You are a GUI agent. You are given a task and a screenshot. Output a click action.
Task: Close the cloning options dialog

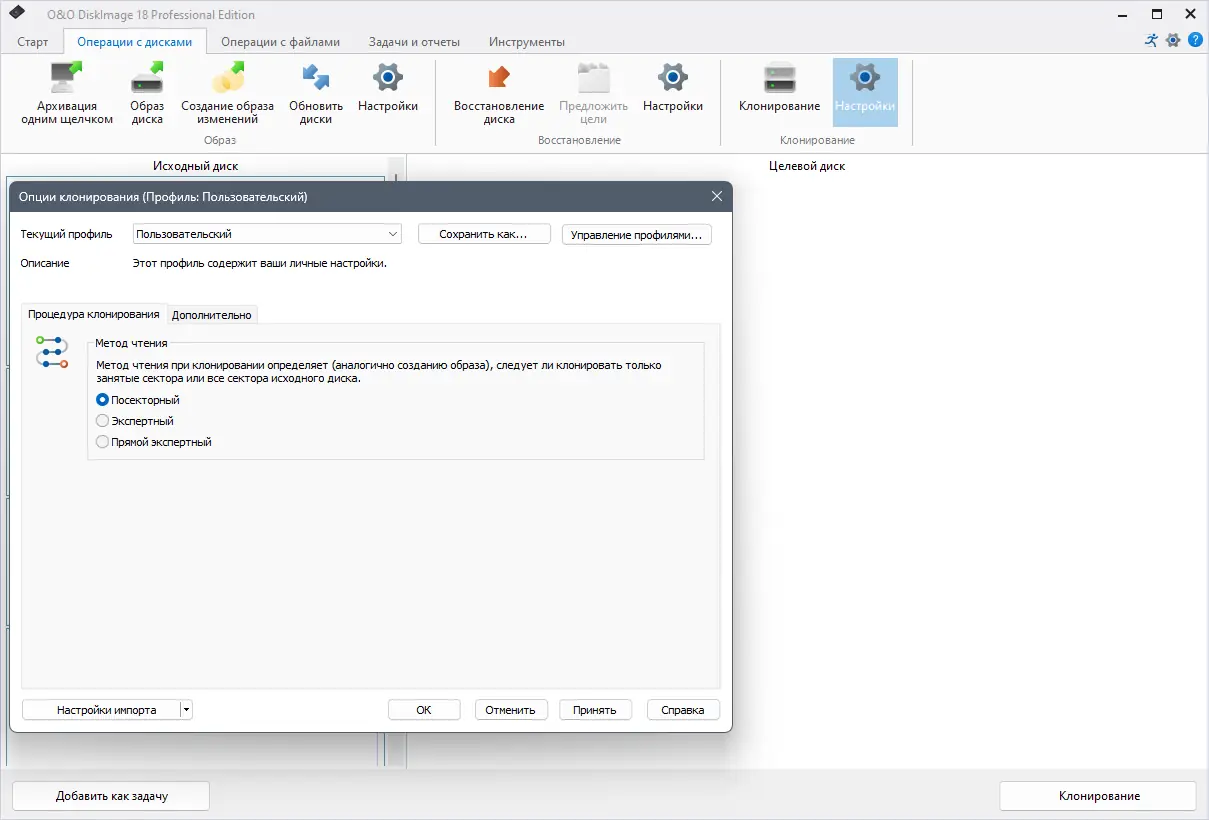tap(716, 197)
